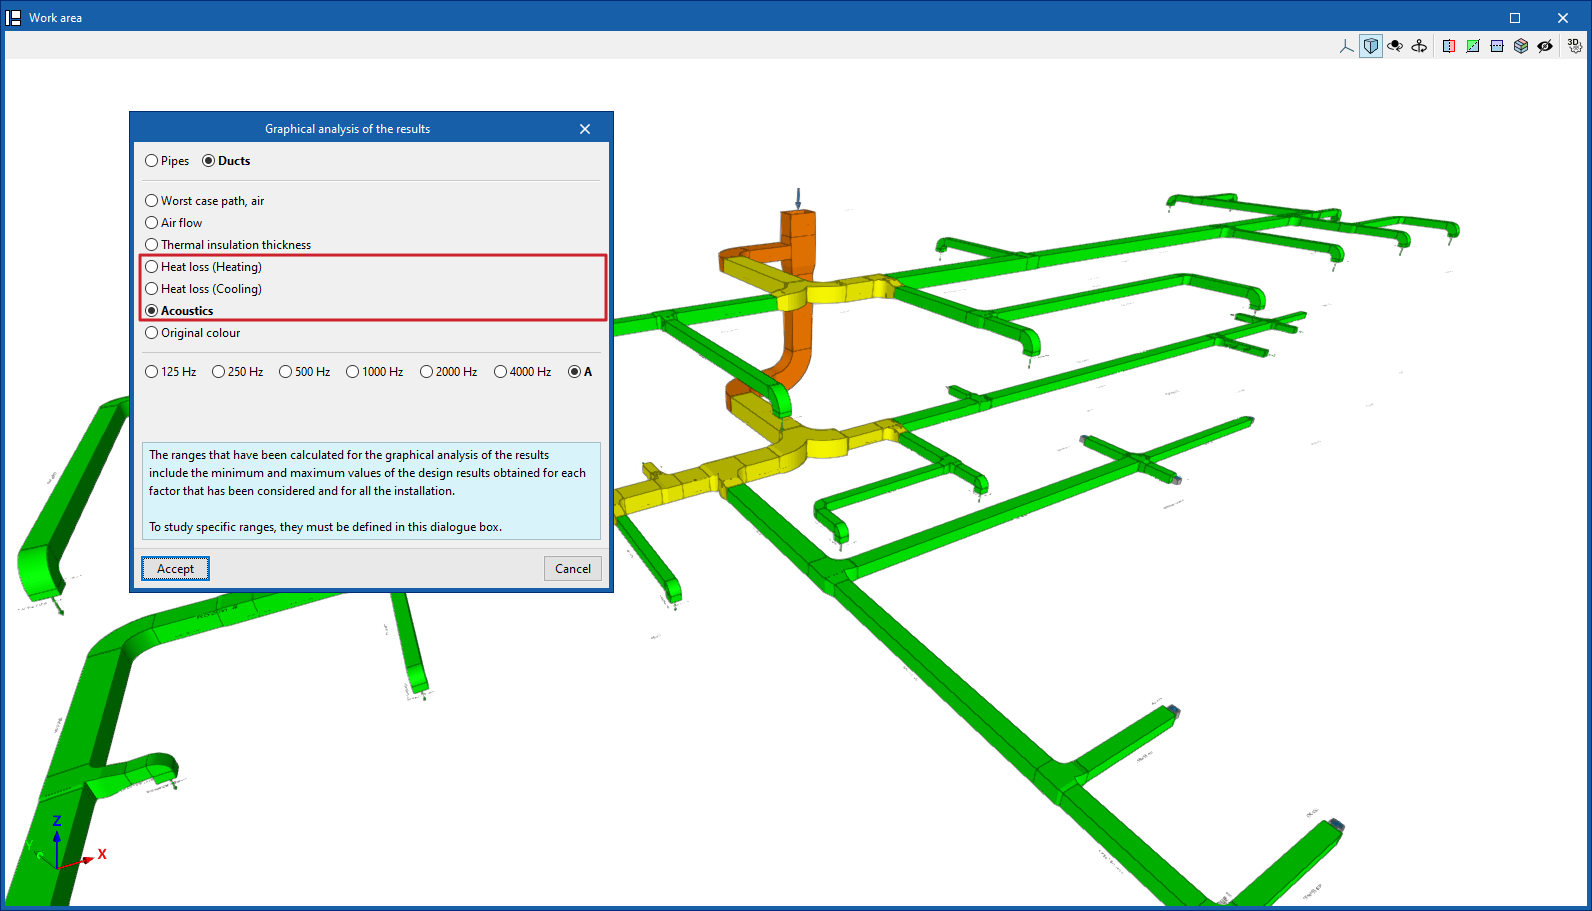This screenshot has height=911, width=1592.
Task: Activate the rotate around anchor icon
Action: click(x=1419, y=46)
